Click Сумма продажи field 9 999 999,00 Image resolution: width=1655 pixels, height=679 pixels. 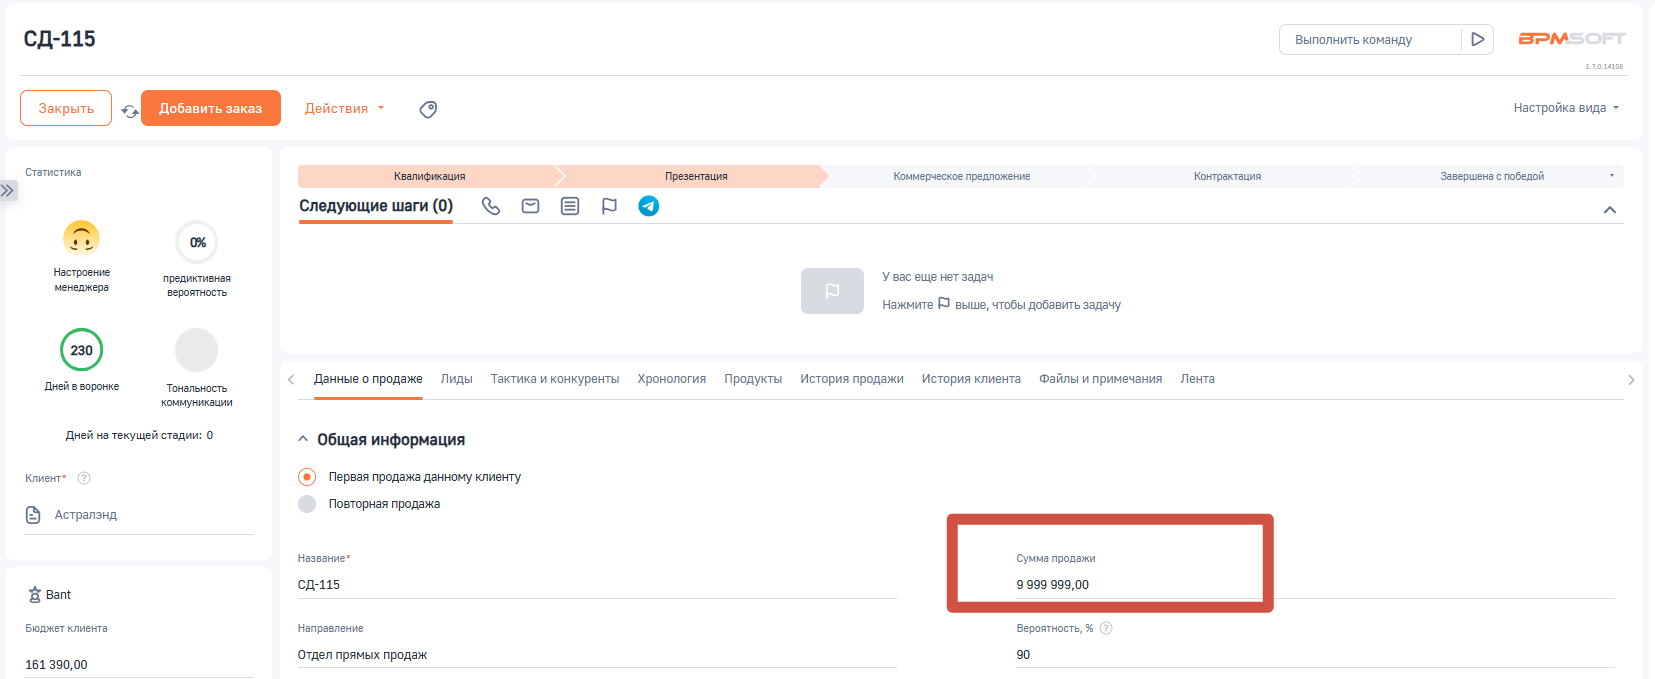coord(1316,585)
